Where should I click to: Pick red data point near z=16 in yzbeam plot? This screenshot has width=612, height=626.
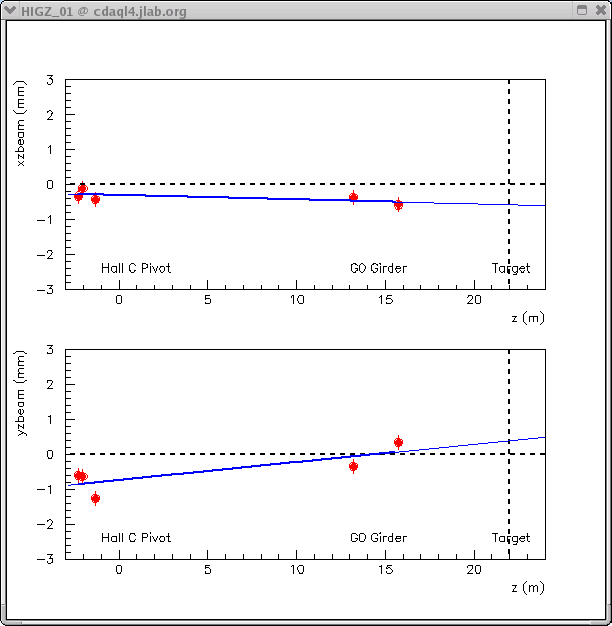pos(398,442)
